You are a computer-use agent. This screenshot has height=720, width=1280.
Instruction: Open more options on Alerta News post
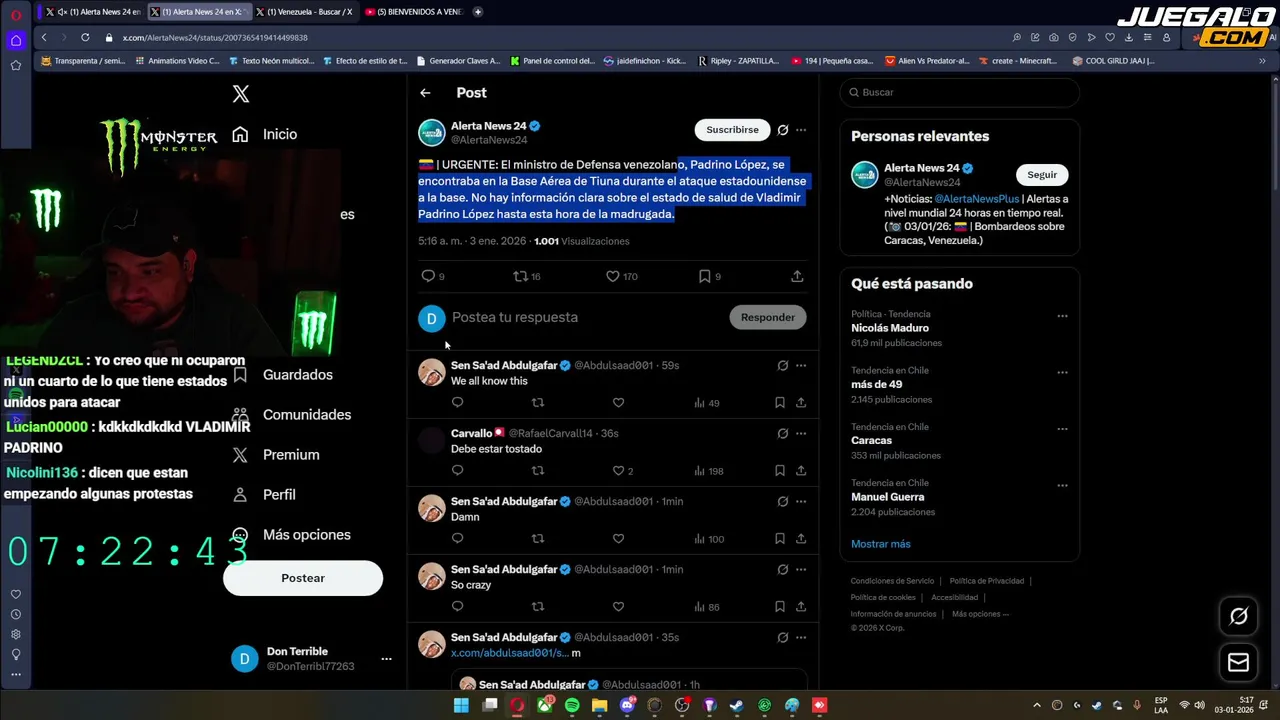[x=801, y=130]
